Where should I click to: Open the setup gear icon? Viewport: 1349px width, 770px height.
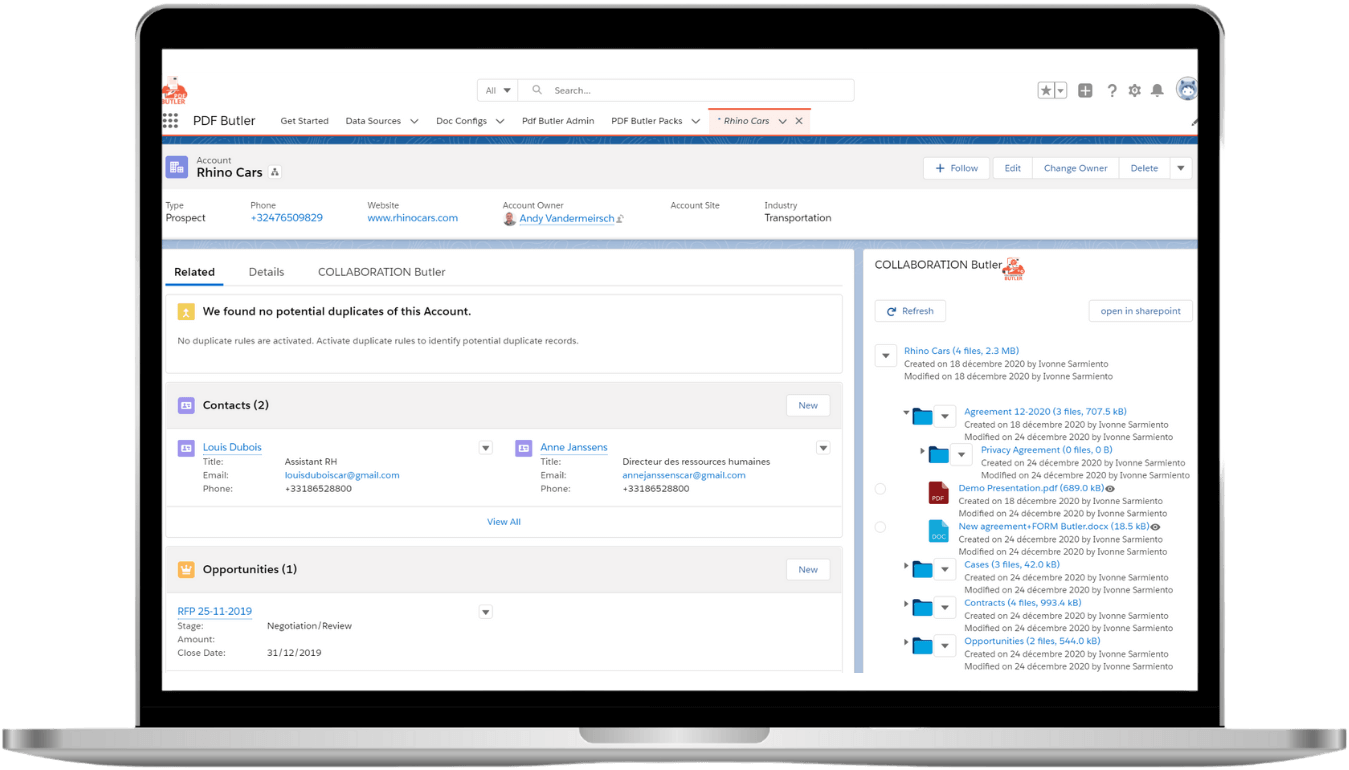pyautogui.click(x=1135, y=90)
